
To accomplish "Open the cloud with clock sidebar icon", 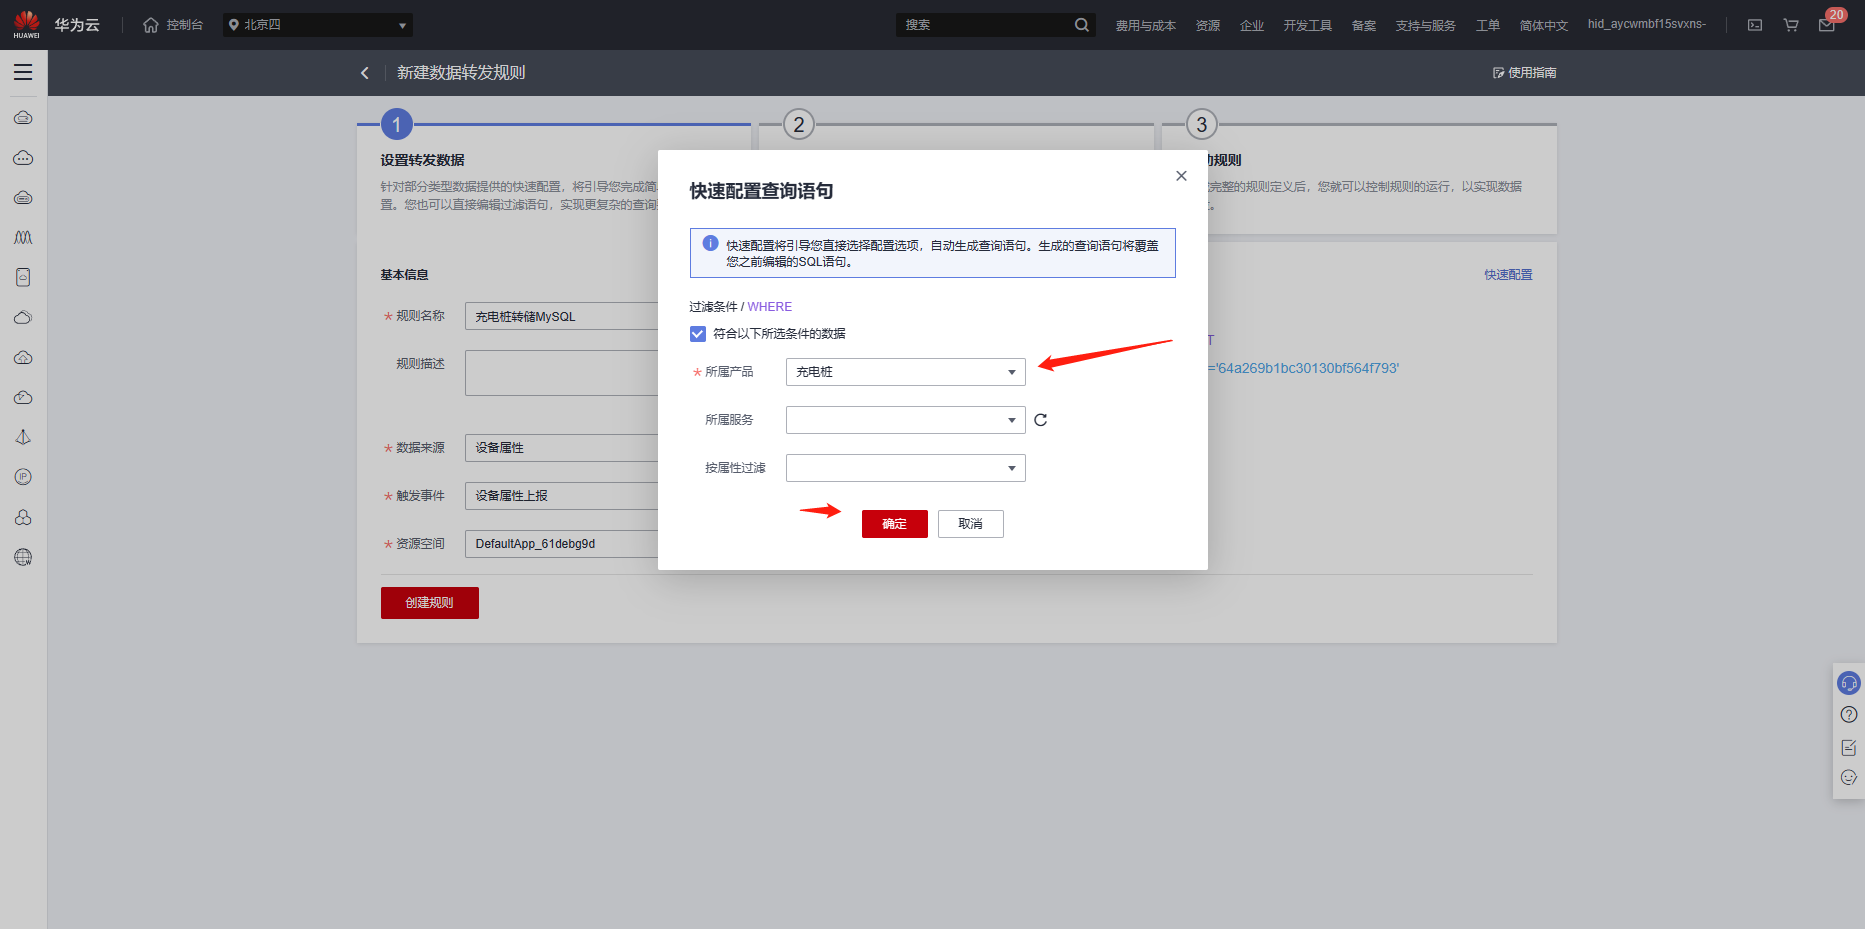I will (23, 398).
